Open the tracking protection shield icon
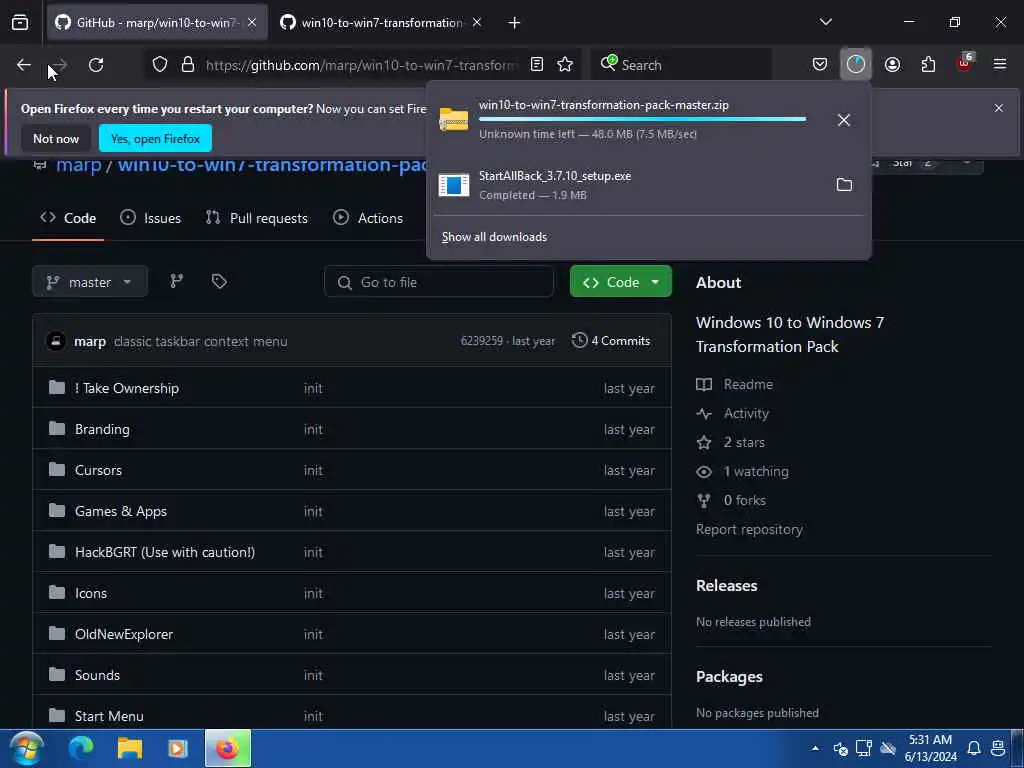 [160, 65]
